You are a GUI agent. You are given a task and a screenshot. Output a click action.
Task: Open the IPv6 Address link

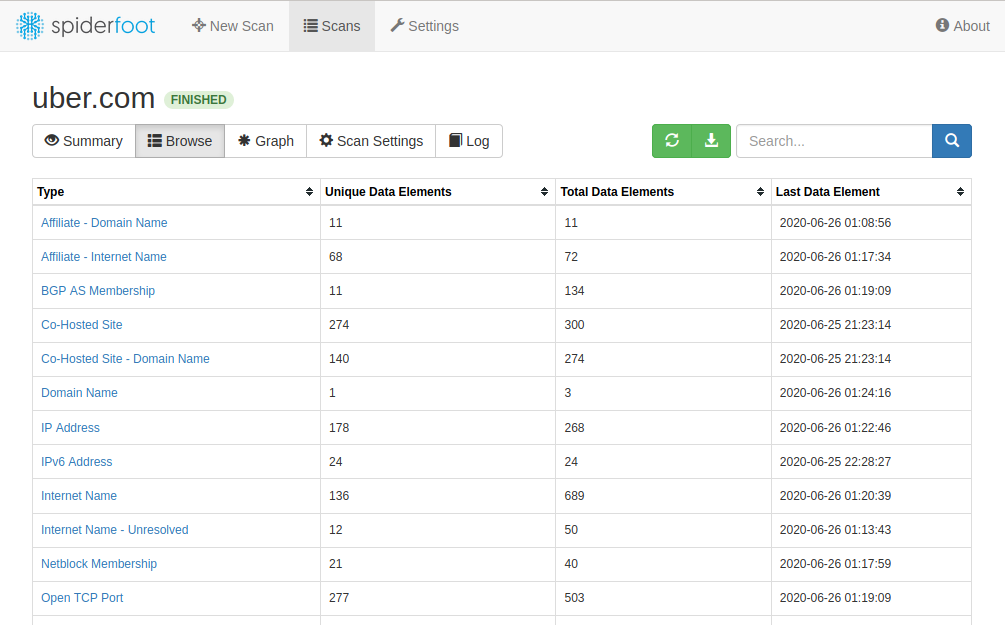click(x=76, y=462)
